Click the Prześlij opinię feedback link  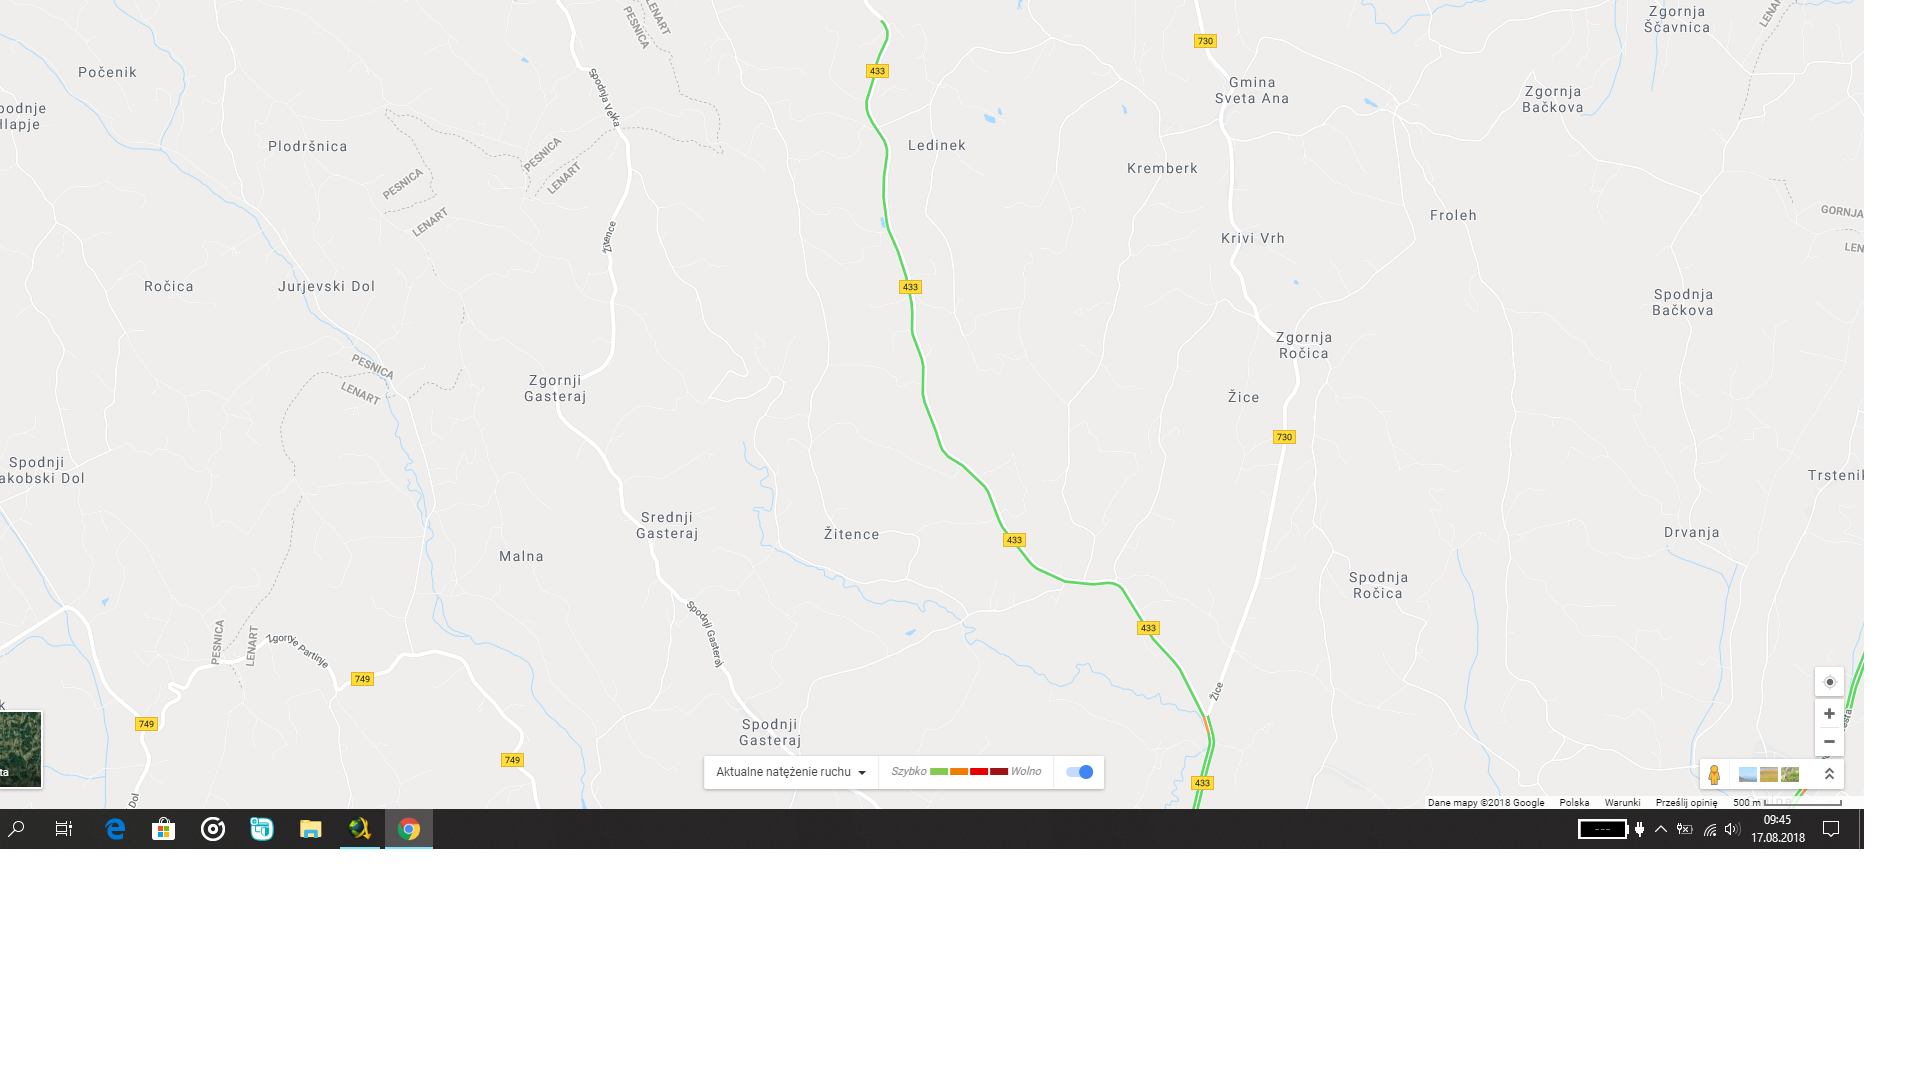coord(1686,803)
